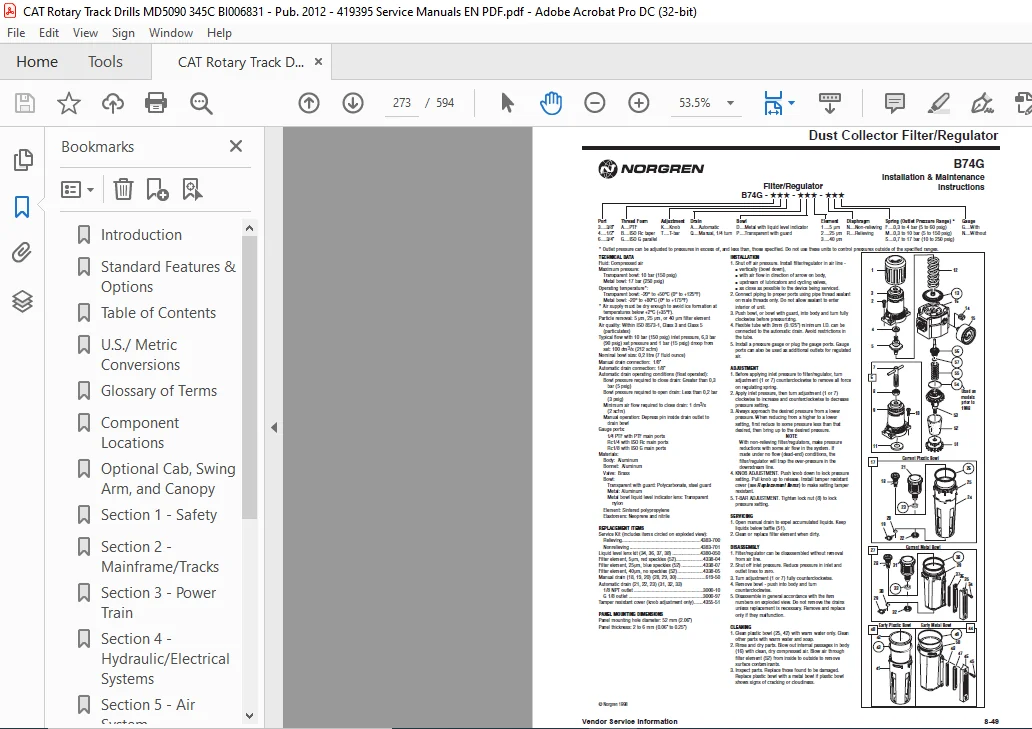This screenshot has width=1032, height=729.
Task: Open the find text magnifier icon
Action: (201, 103)
